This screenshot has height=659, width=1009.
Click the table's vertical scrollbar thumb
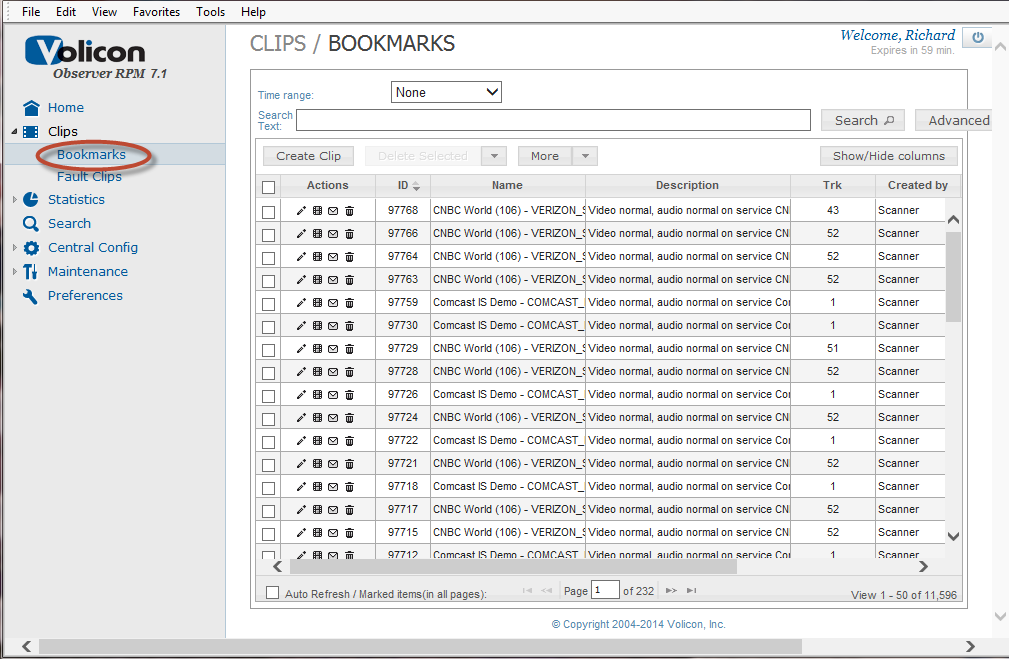click(953, 277)
